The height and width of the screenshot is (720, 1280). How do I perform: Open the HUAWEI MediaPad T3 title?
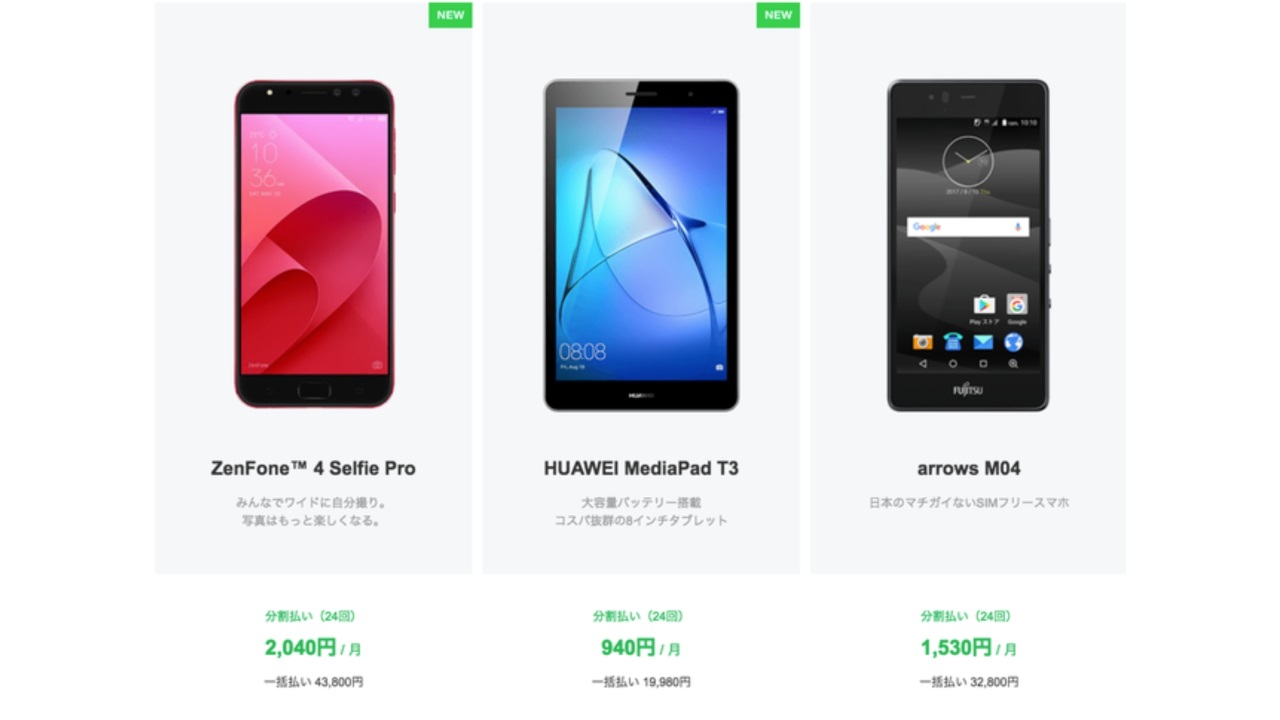[x=641, y=468]
